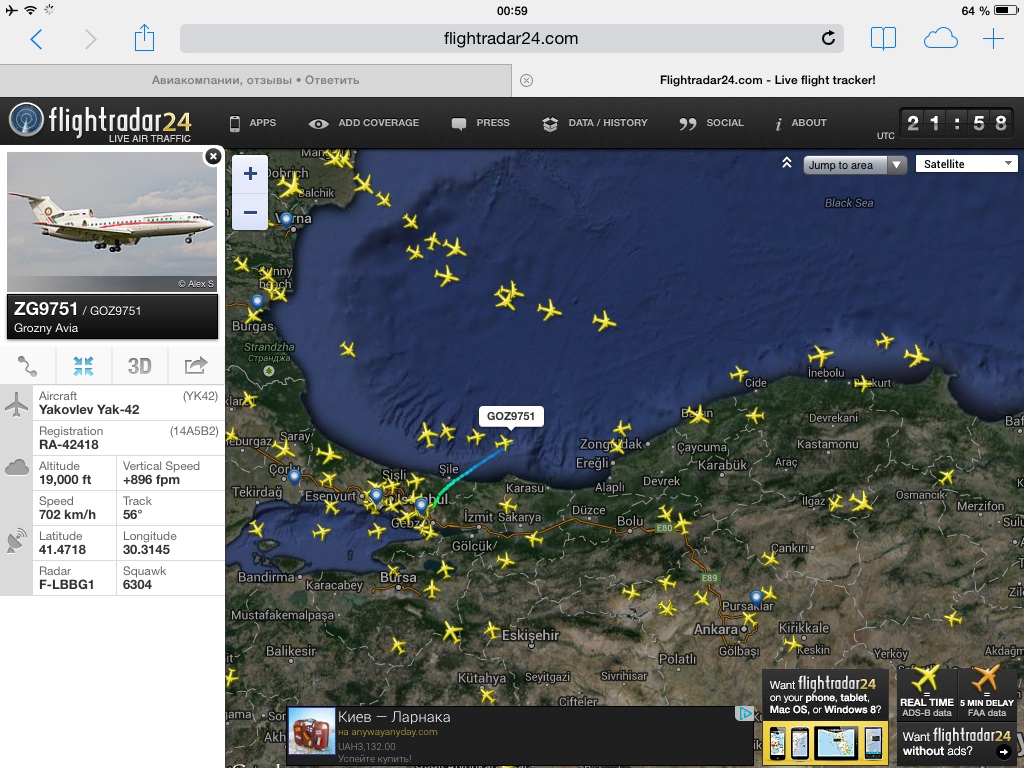Tap the Safari forward arrow
Image resolution: width=1024 pixels, height=768 pixels.
(90, 39)
